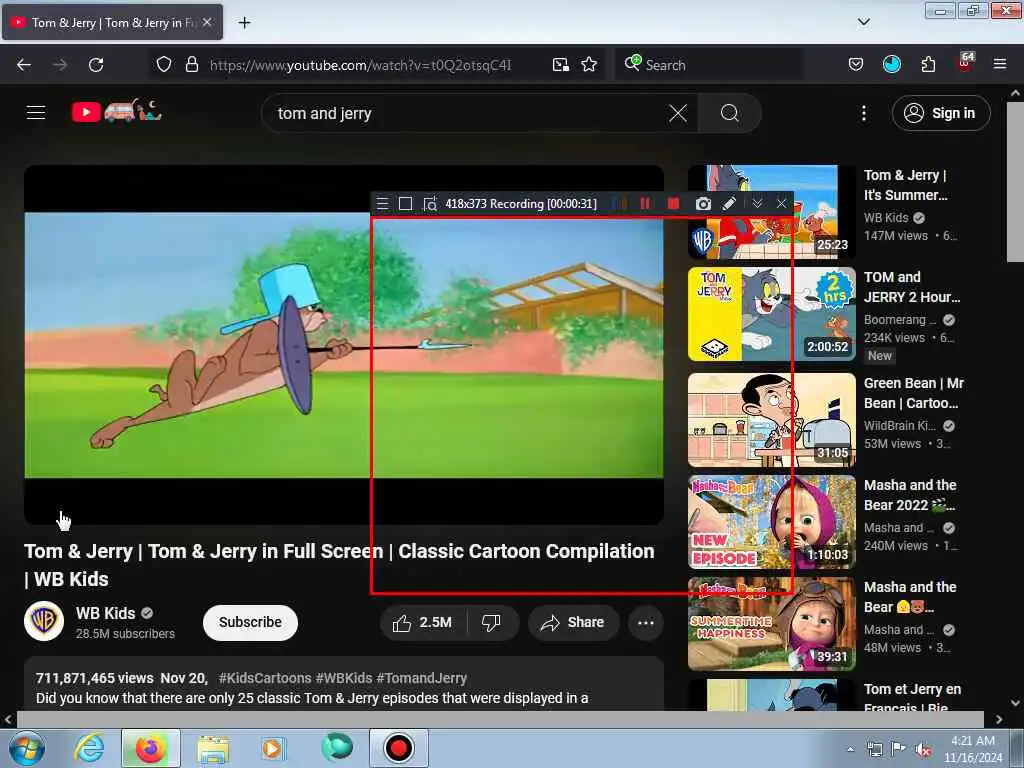The image size is (1024, 768).
Task: Open Firefox tracking protection shield
Action: (164, 65)
